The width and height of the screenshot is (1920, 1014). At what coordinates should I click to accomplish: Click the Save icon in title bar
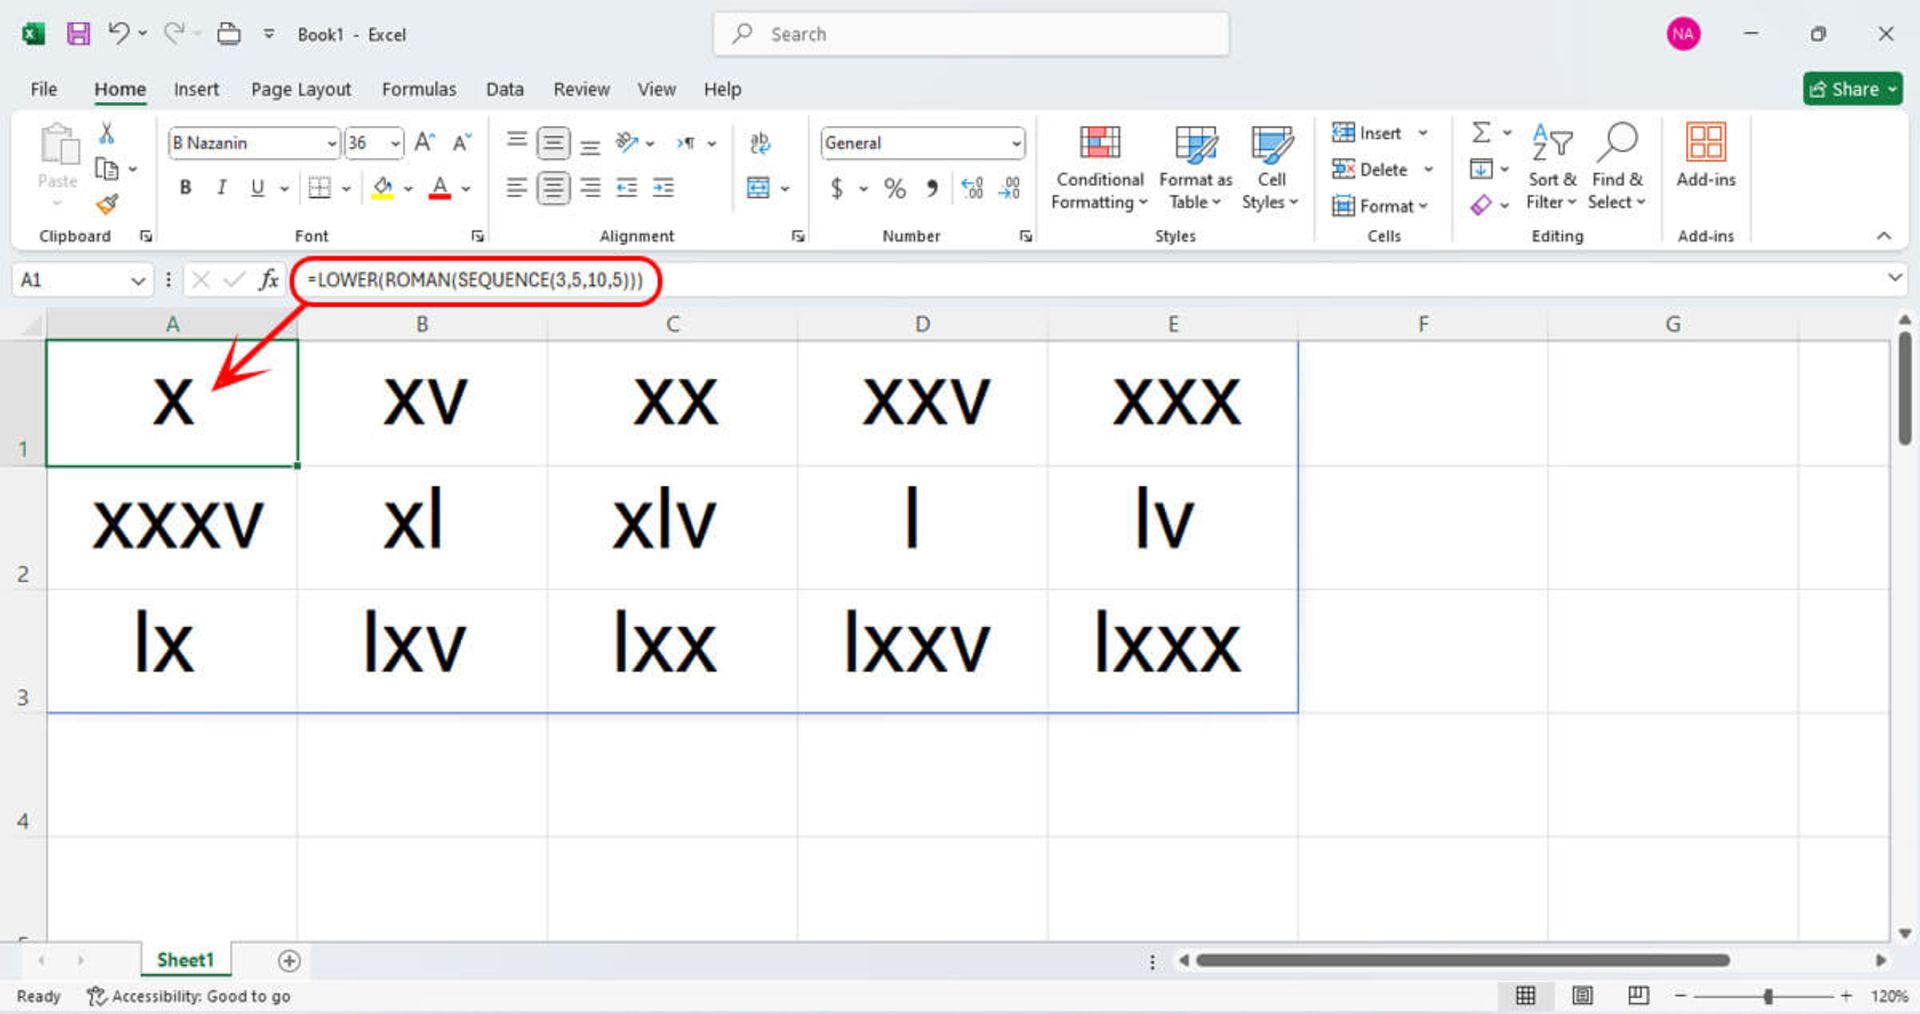78,34
